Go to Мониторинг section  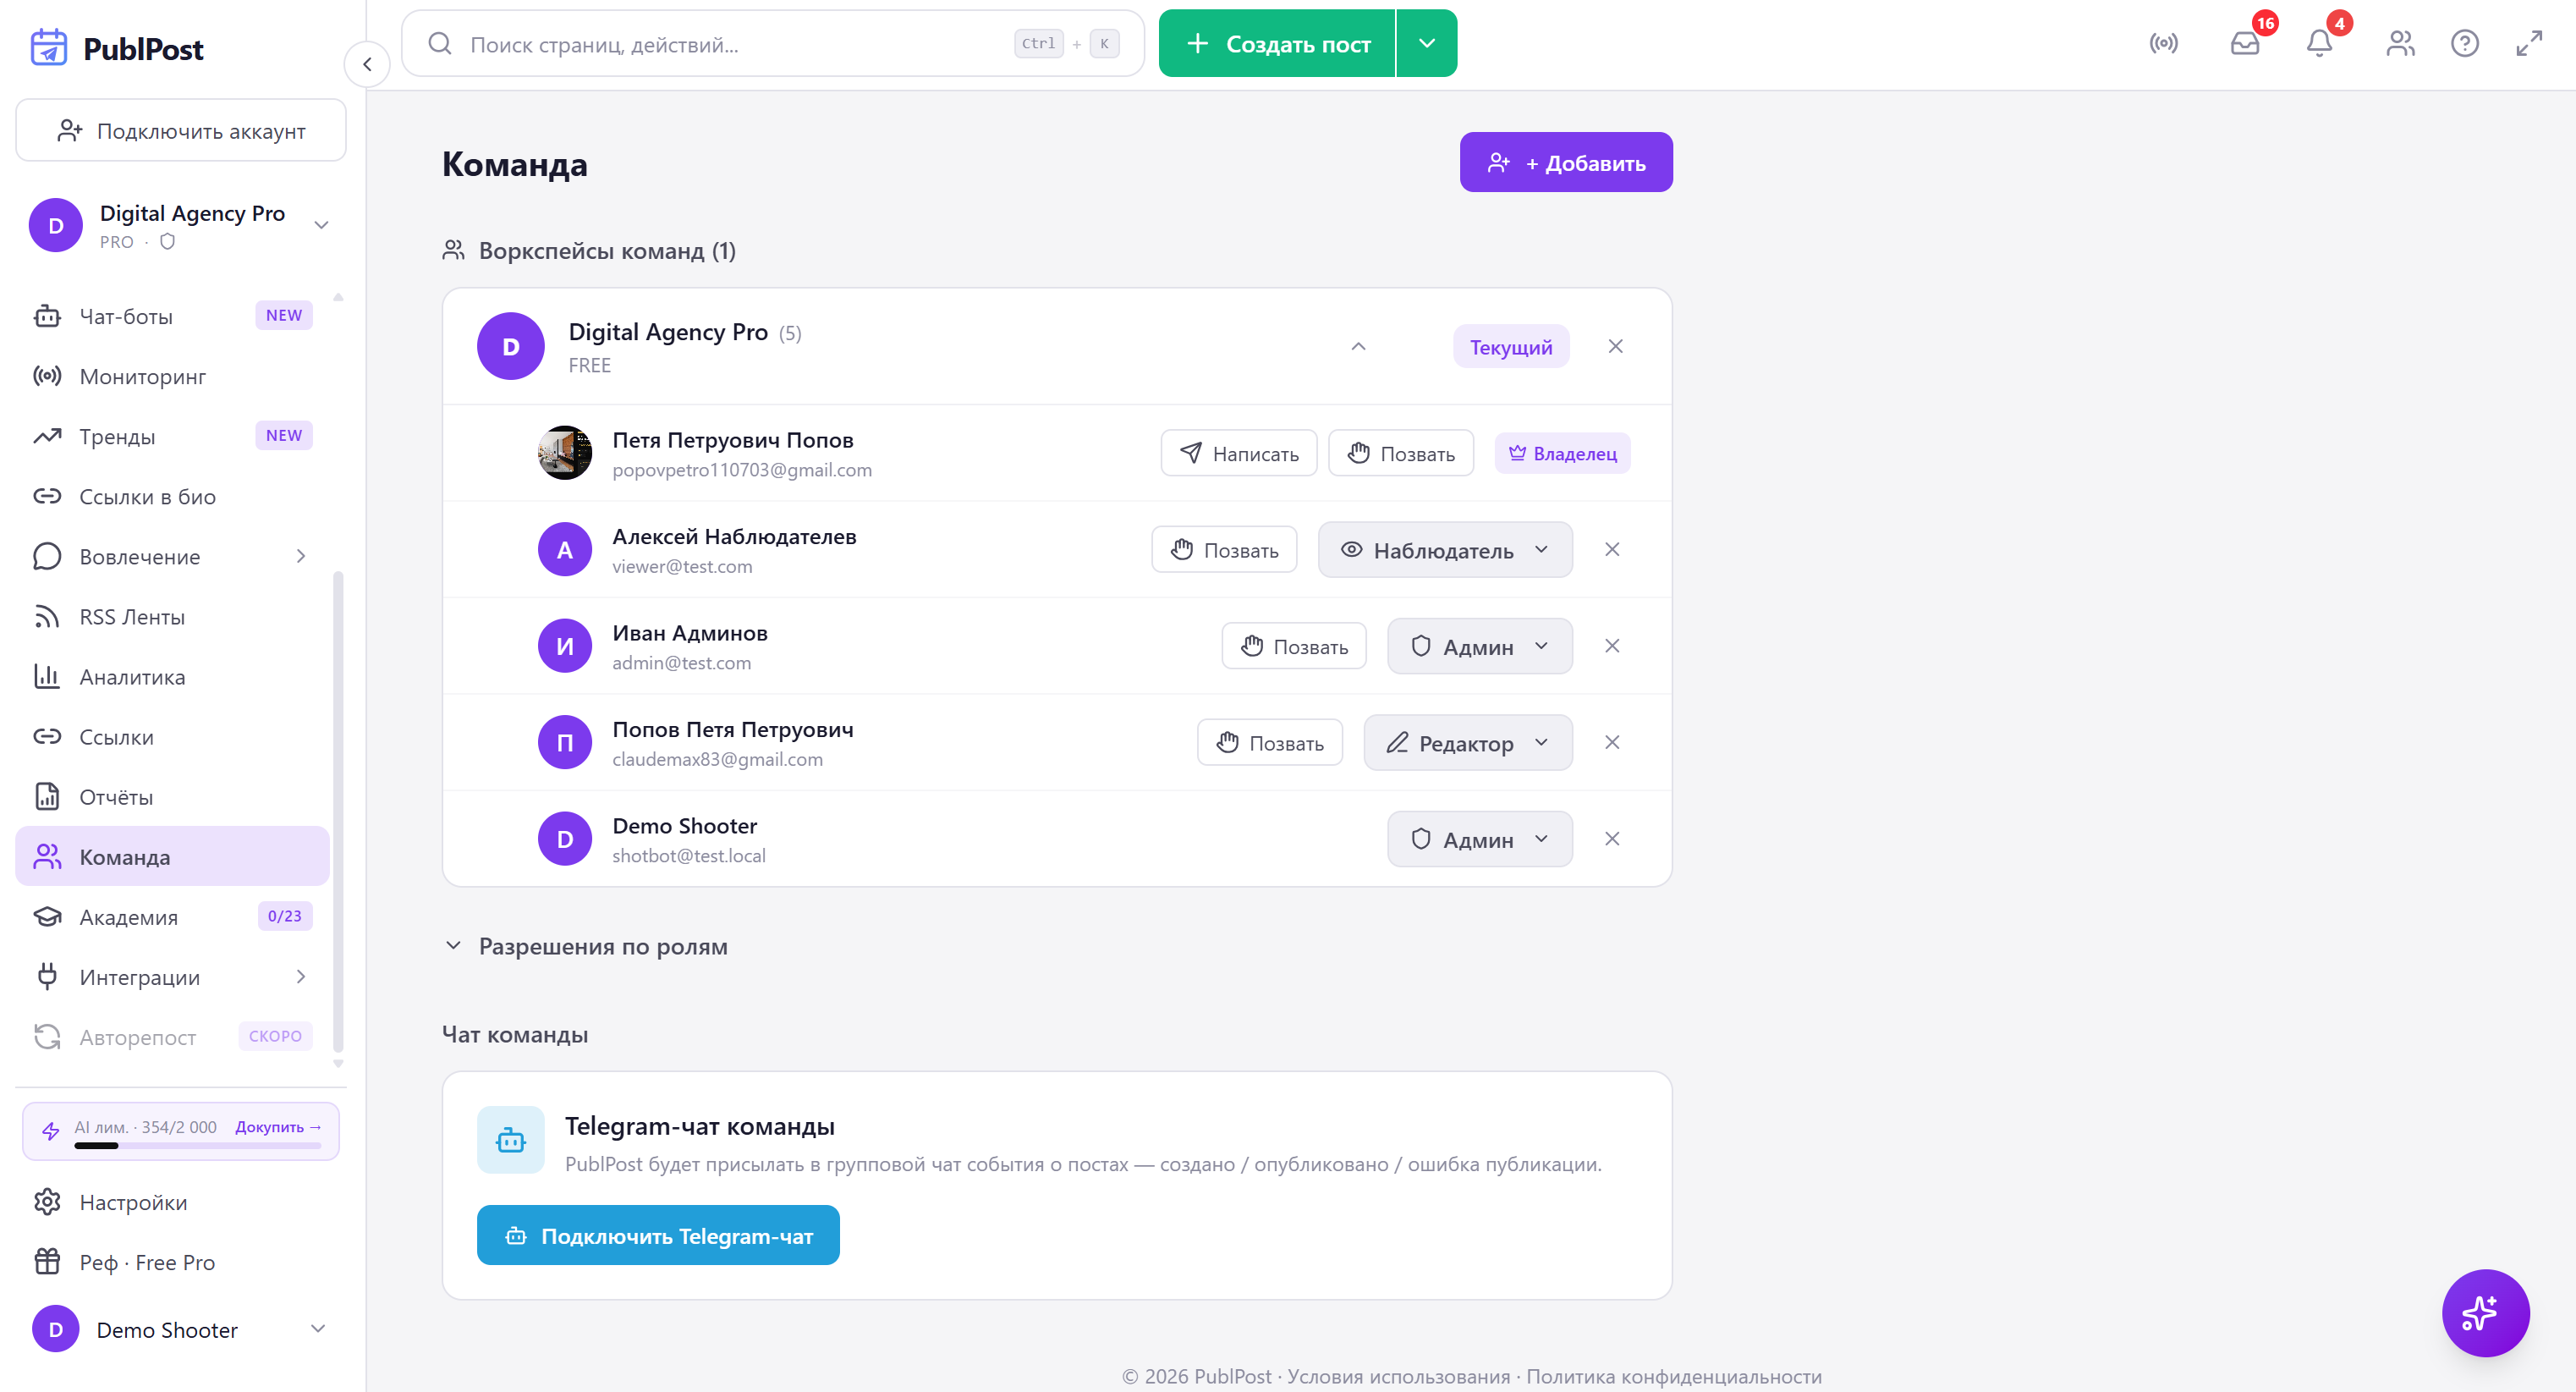(x=172, y=376)
